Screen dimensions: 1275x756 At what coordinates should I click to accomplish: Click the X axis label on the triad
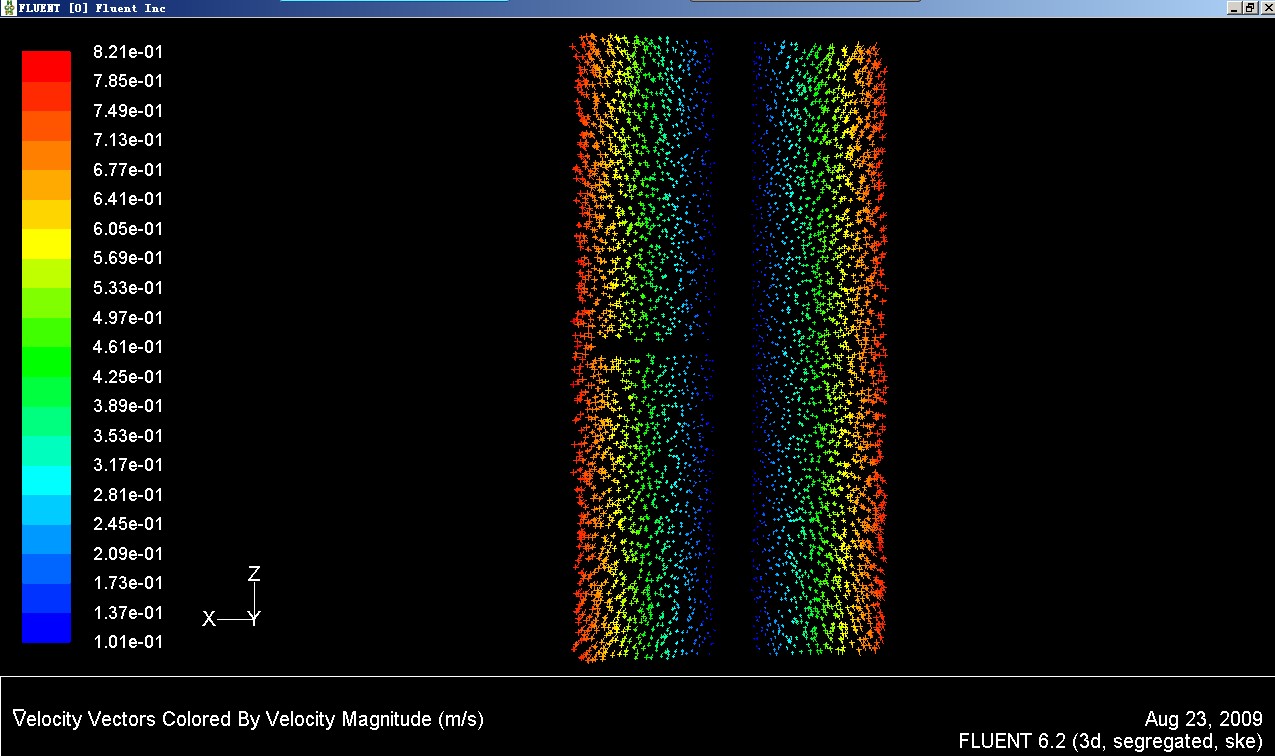click(x=209, y=620)
